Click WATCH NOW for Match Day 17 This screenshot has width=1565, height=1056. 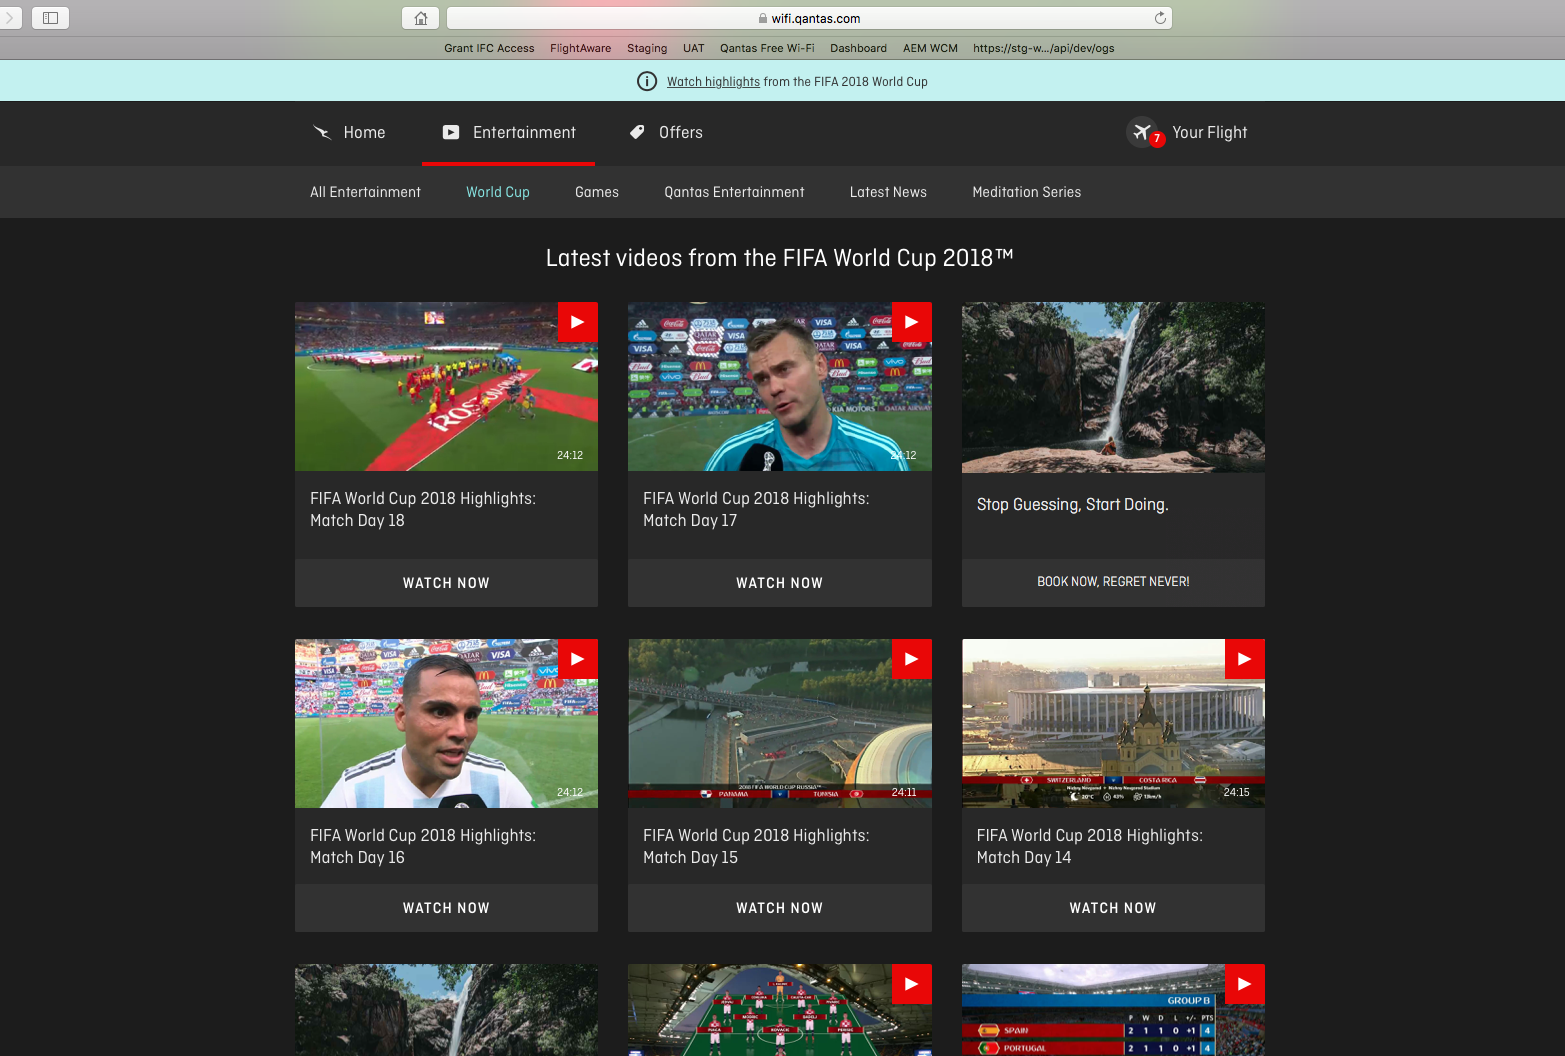780,583
